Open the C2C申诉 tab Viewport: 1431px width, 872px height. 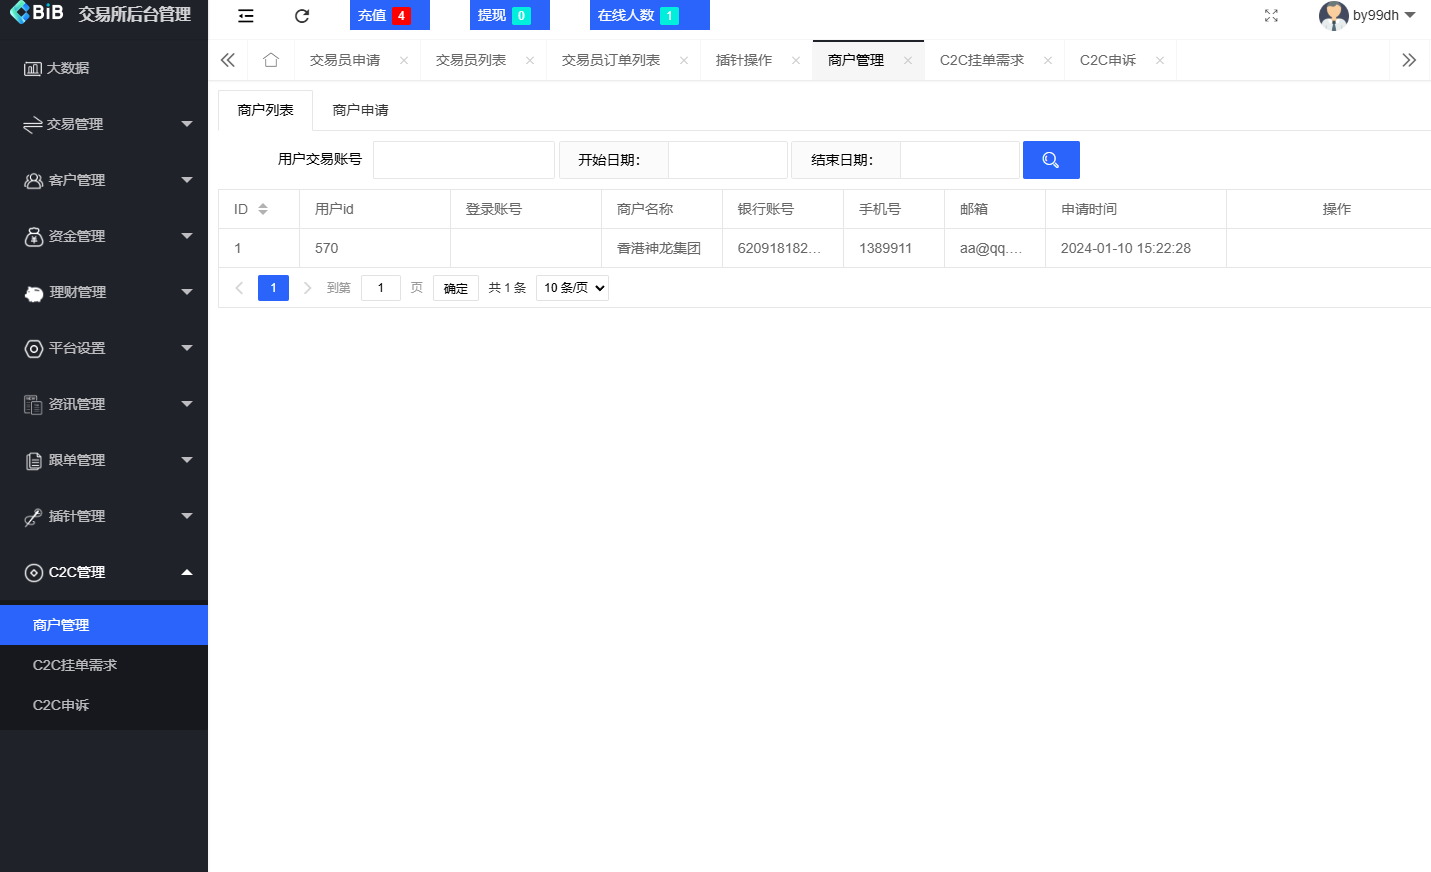coord(1107,59)
